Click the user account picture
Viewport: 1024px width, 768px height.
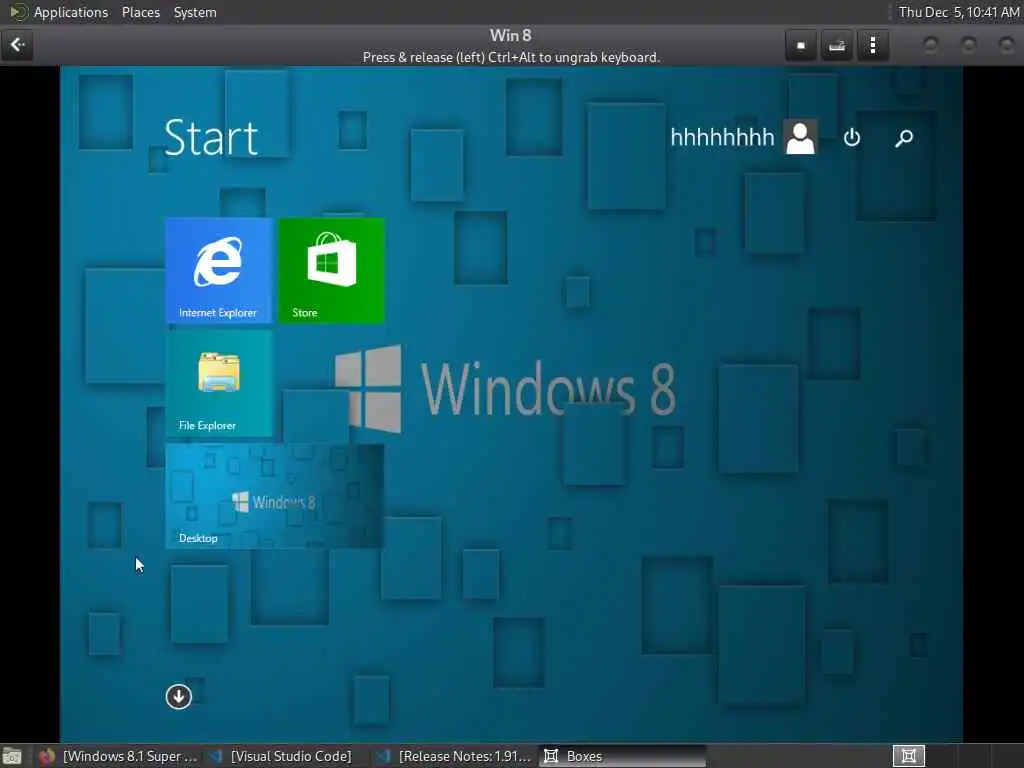(x=801, y=137)
